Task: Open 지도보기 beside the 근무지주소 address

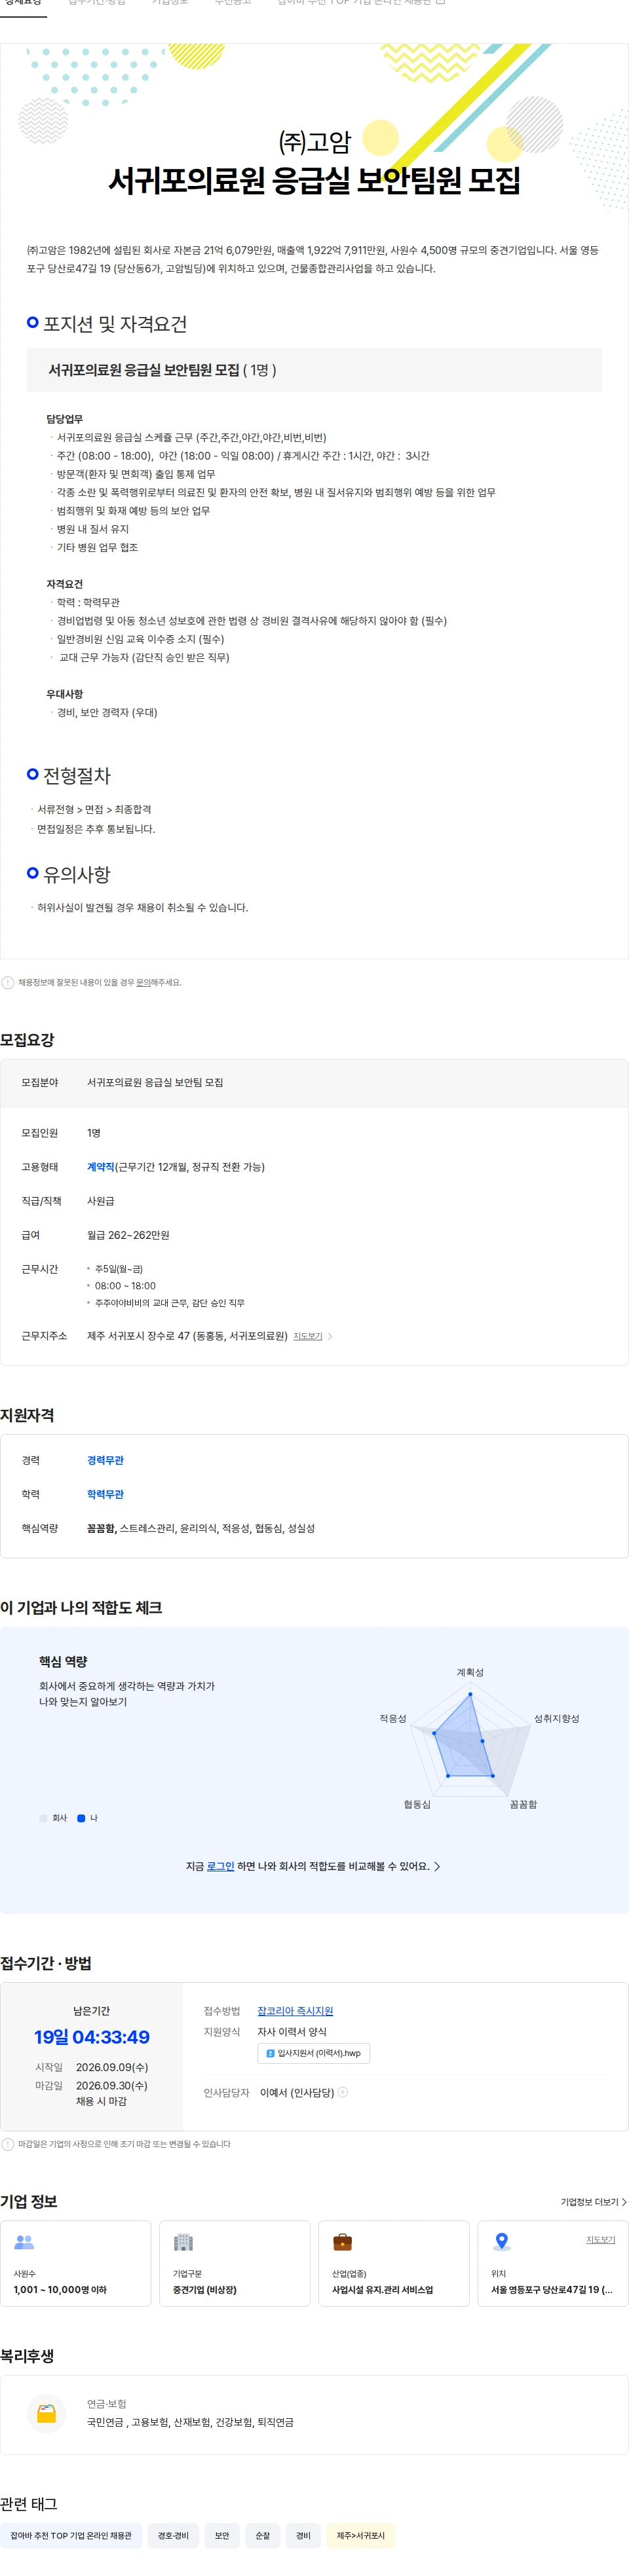Action: click(308, 1336)
